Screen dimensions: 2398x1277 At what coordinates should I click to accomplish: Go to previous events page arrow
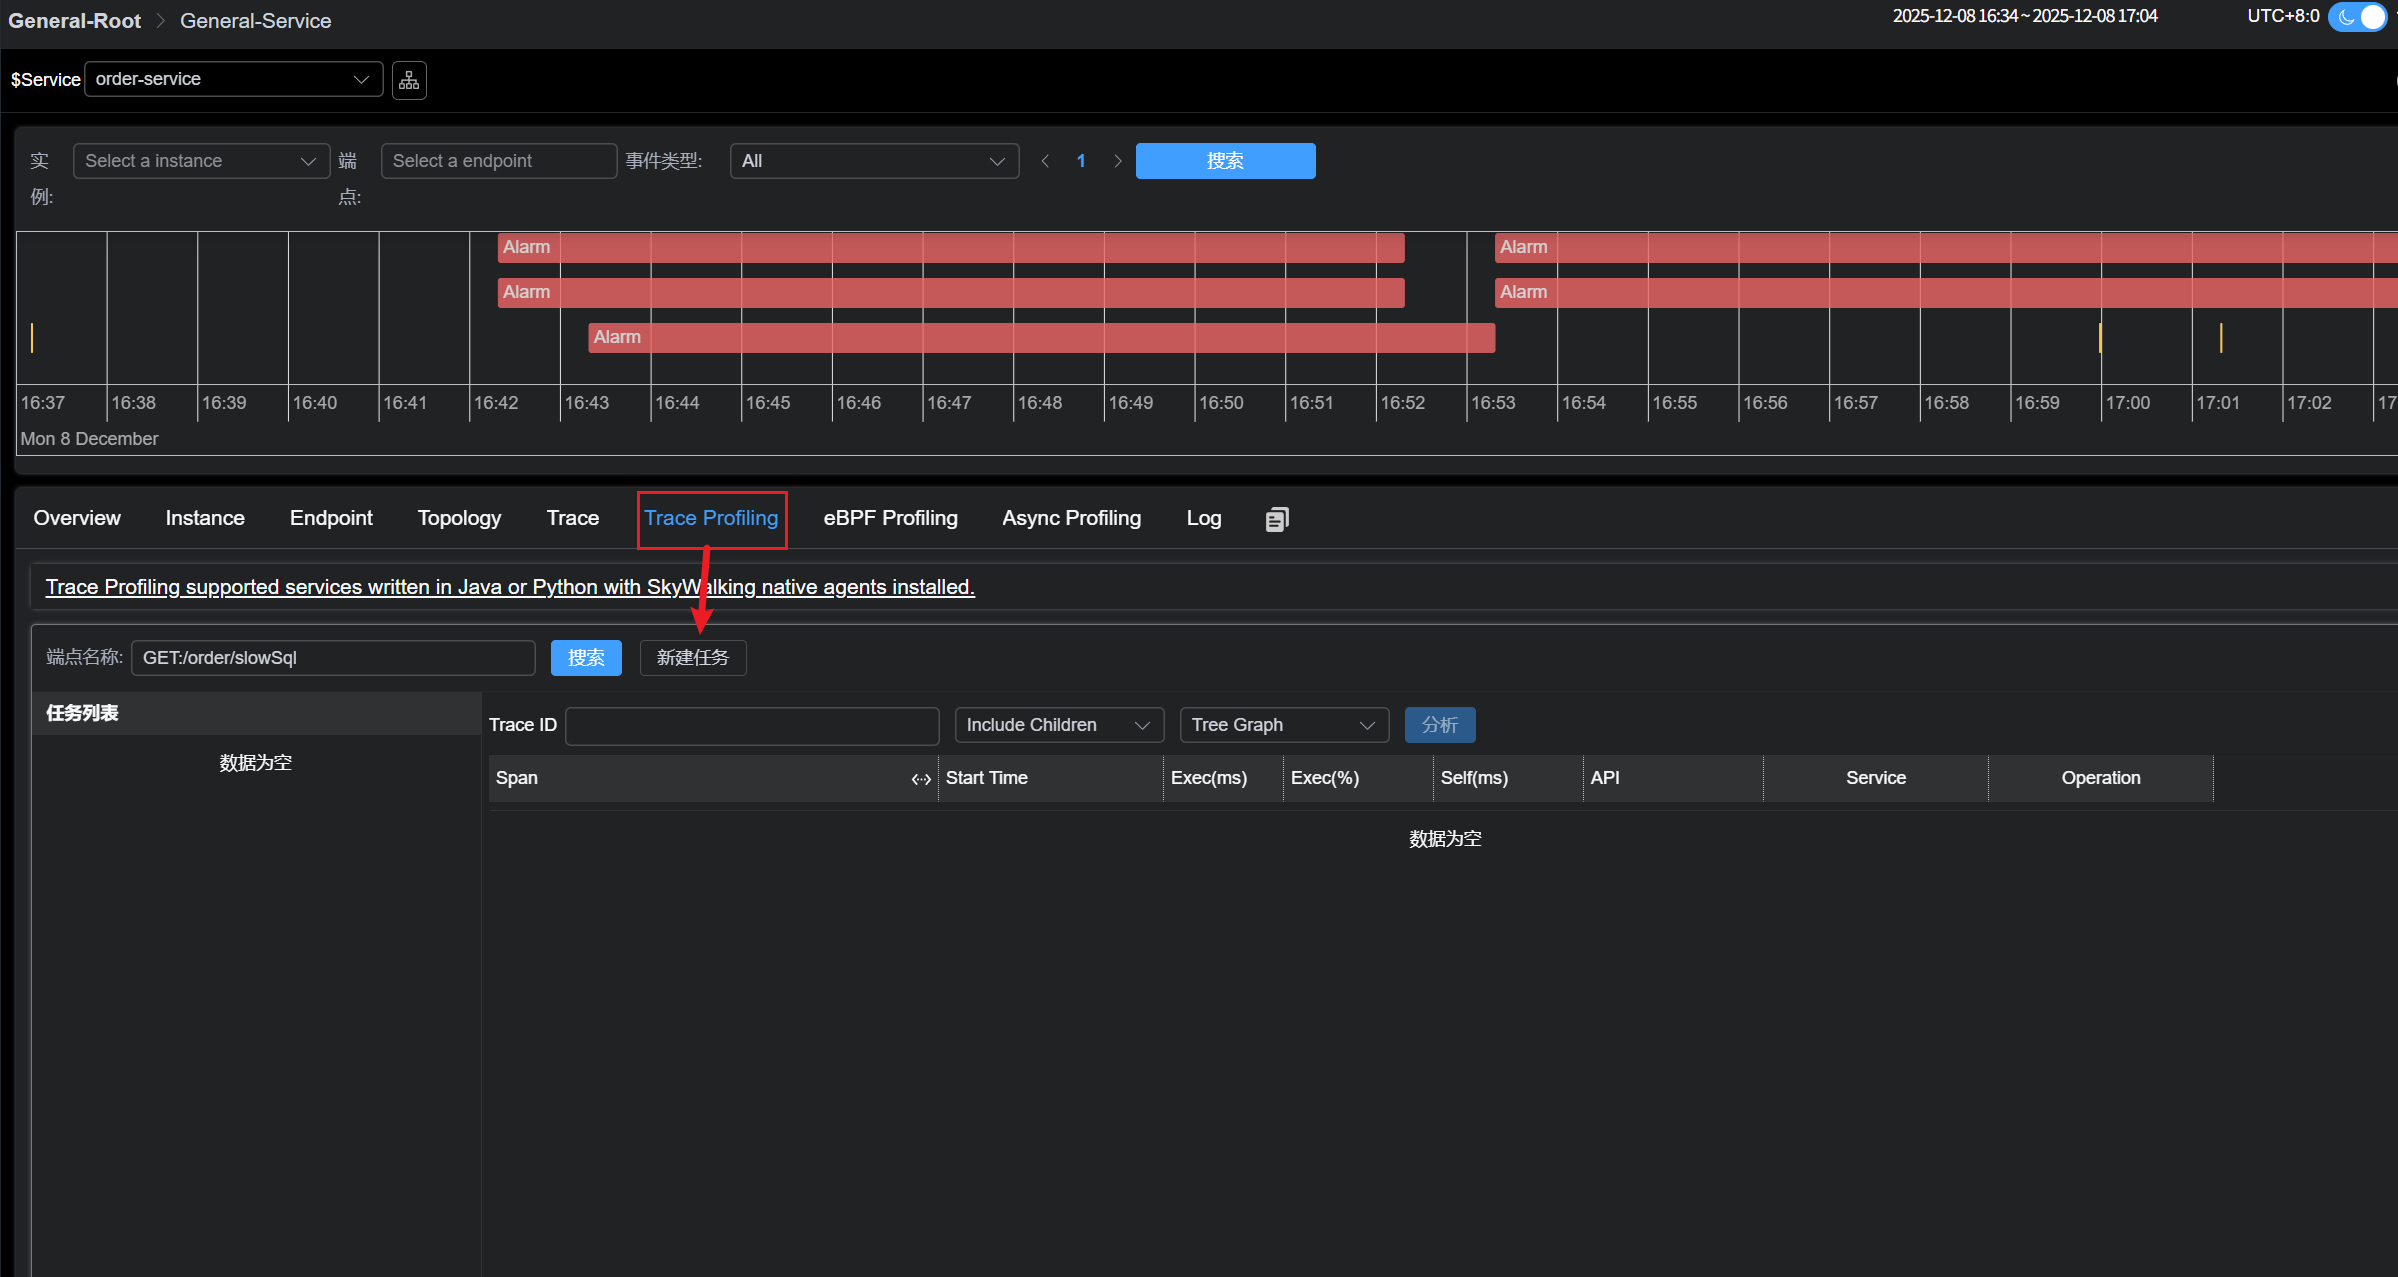[1045, 161]
